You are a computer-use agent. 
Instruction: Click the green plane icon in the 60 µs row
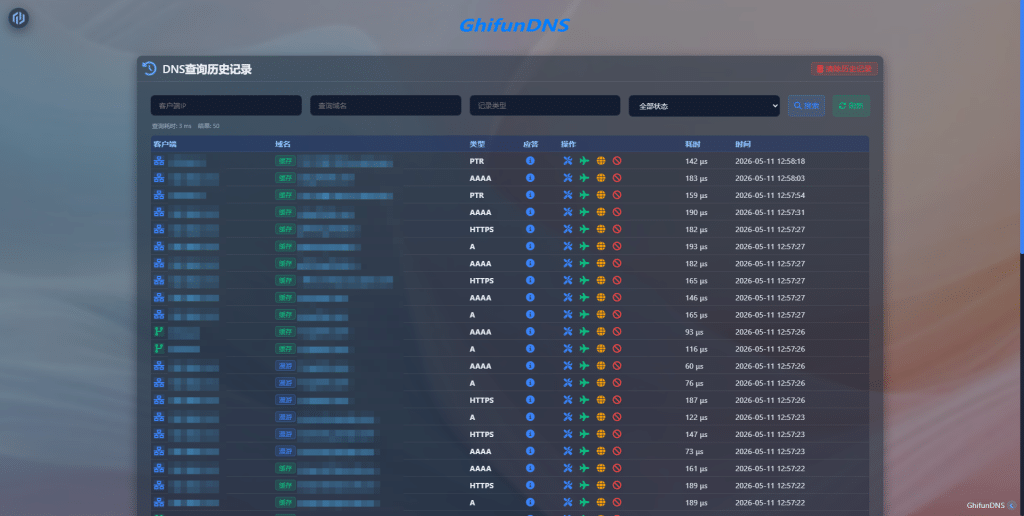click(584, 366)
